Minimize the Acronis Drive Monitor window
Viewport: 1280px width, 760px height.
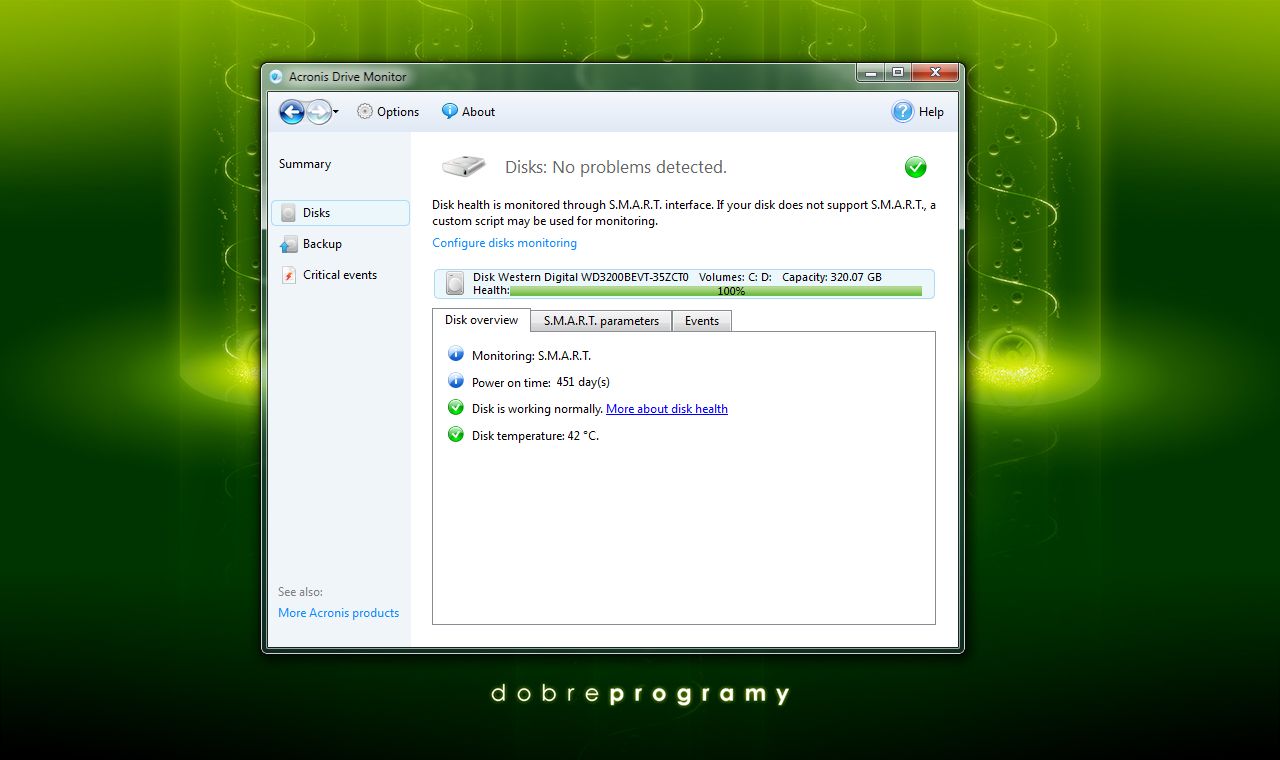870,72
